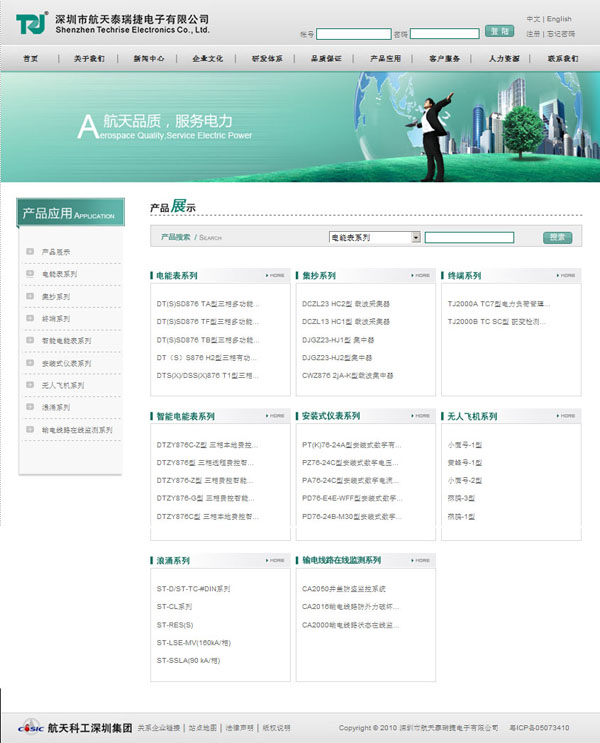Open 品质保证 in the navigation bar
600x743 pixels.
coord(326,58)
